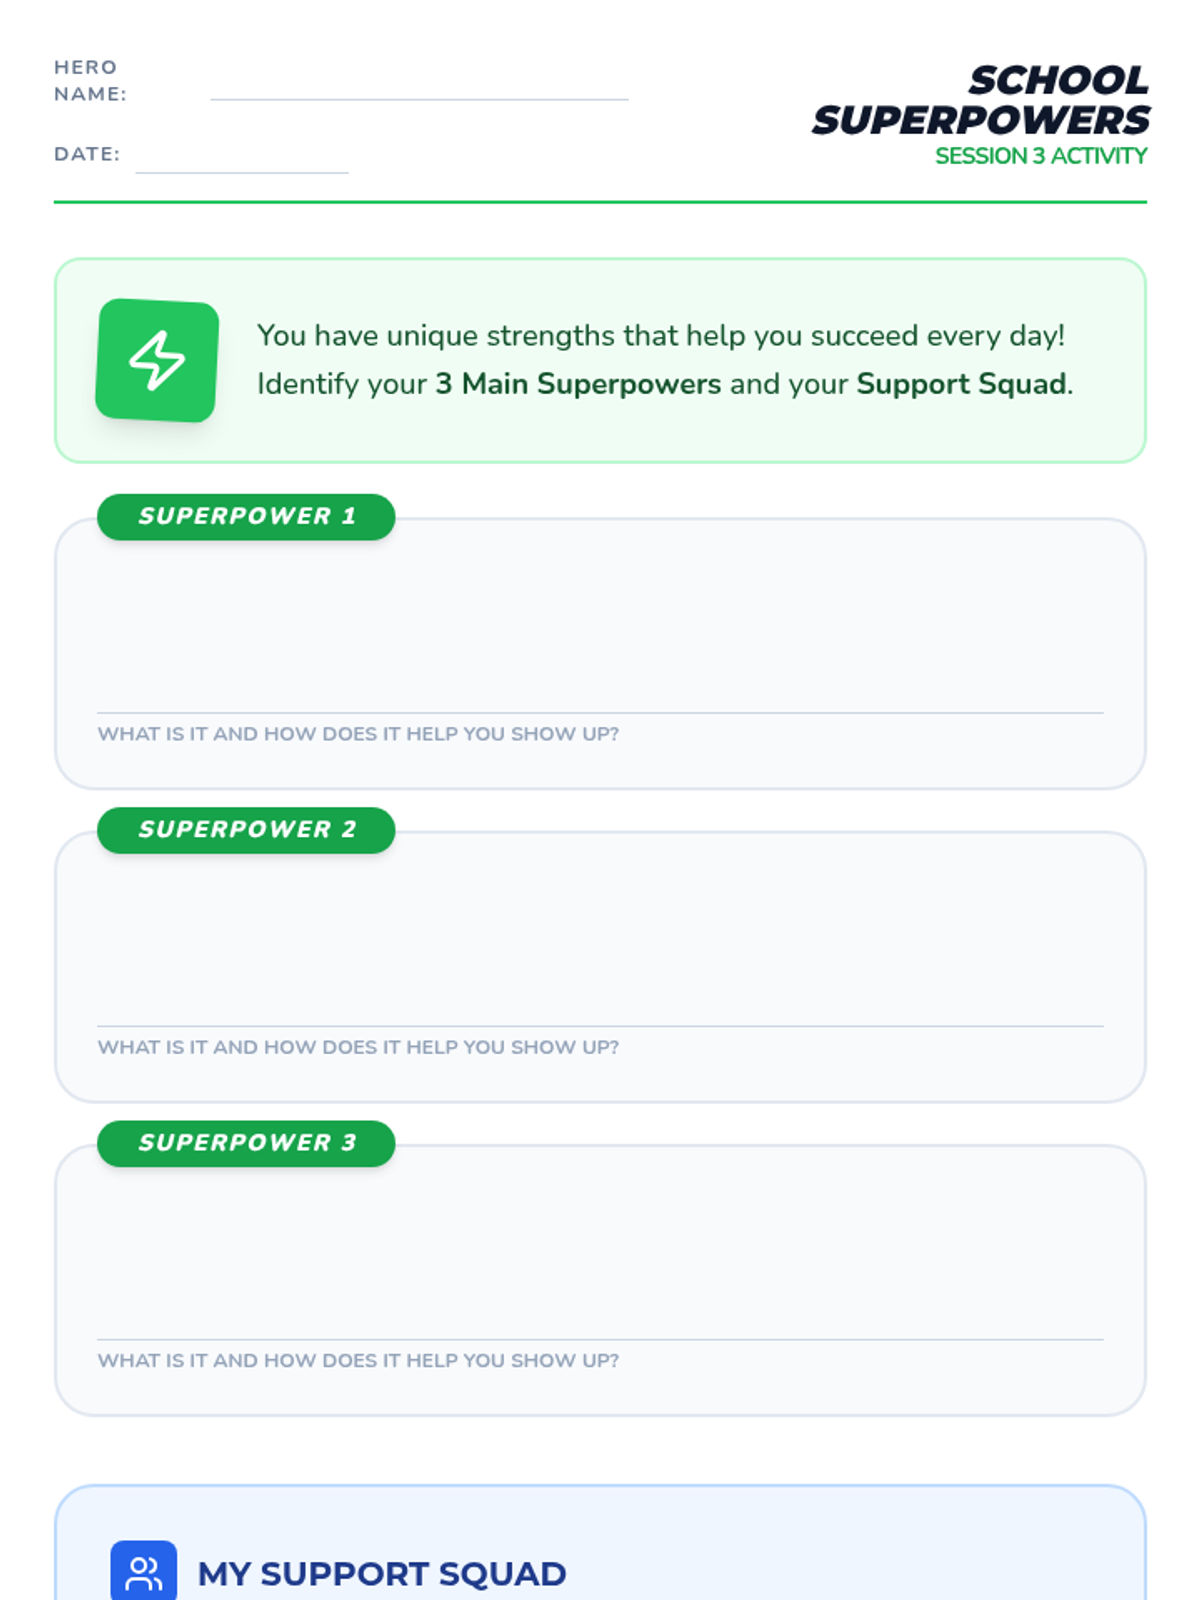The height and width of the screenshot is (1600, 1200).
Task: Click the prompt text under Superpower 3
Action: [358, 1360]
